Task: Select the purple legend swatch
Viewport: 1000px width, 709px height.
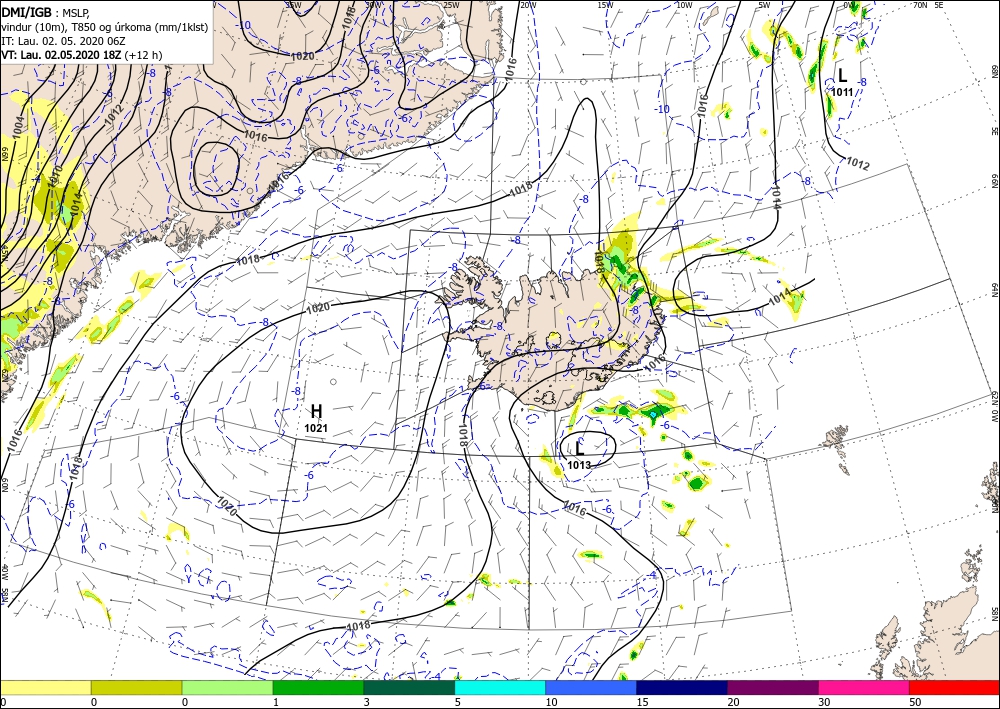Action: coord(772,687)
